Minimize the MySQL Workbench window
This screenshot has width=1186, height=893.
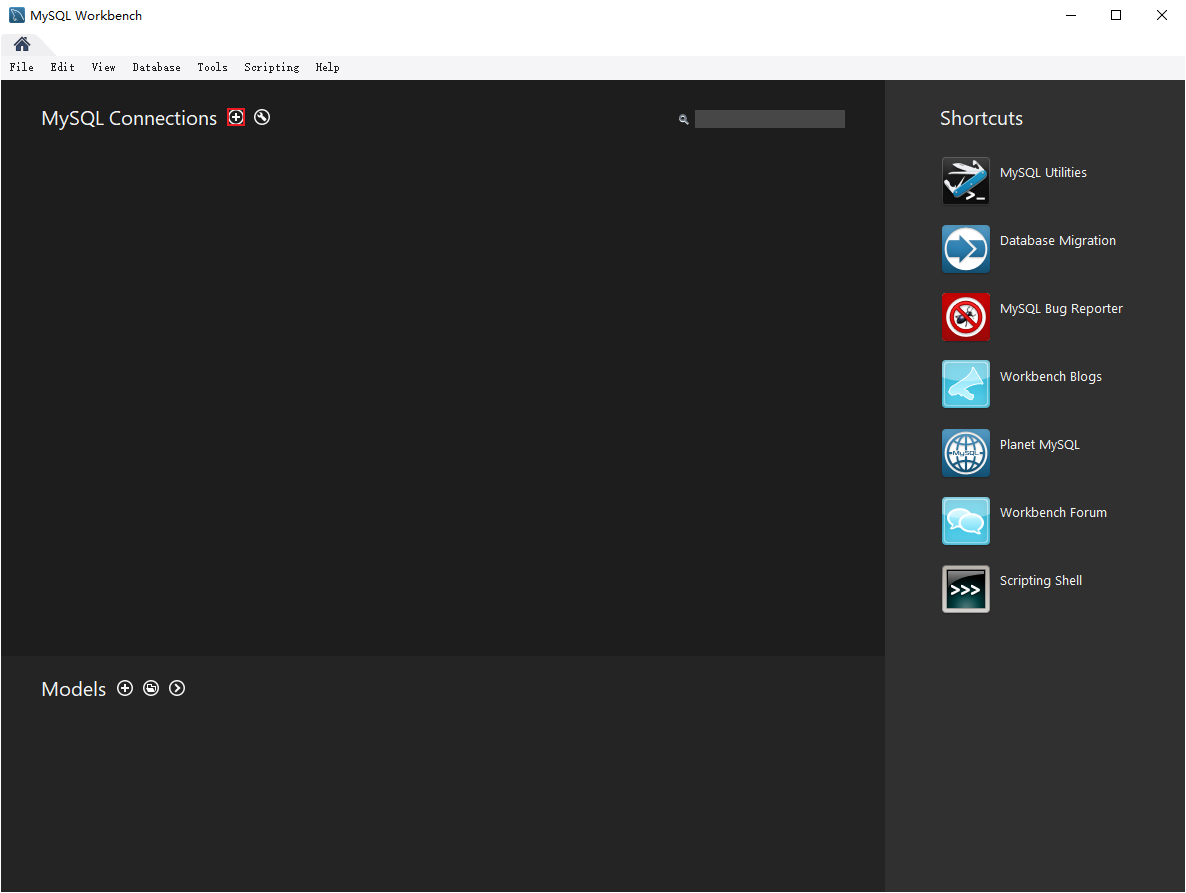[1070, 15]
